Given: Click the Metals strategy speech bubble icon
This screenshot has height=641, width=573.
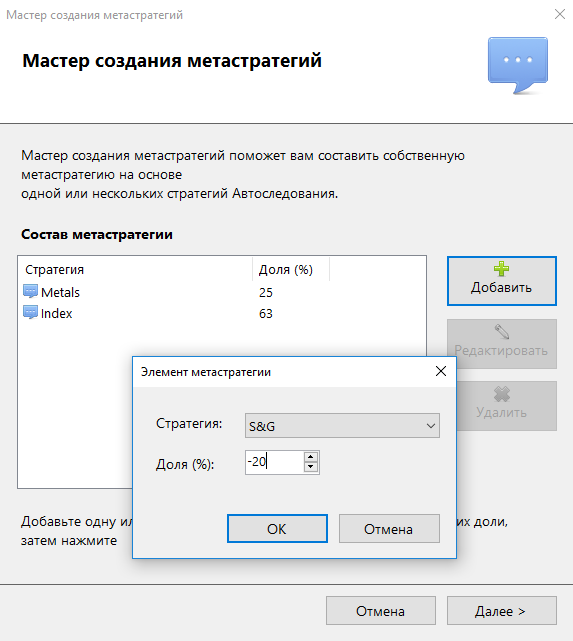Looking at the screenshot, I should pos(30,291).
